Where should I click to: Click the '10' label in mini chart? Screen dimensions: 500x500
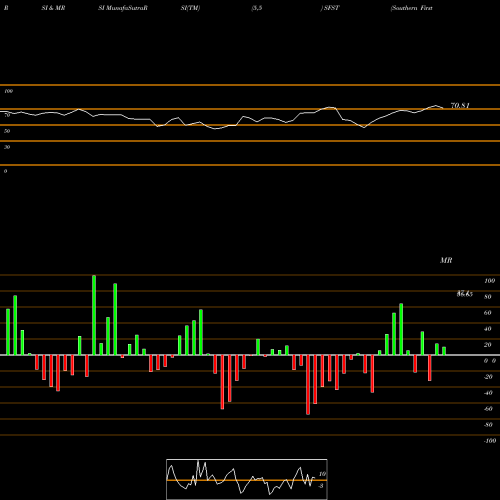pyautogui.click(x=322, y=474)
